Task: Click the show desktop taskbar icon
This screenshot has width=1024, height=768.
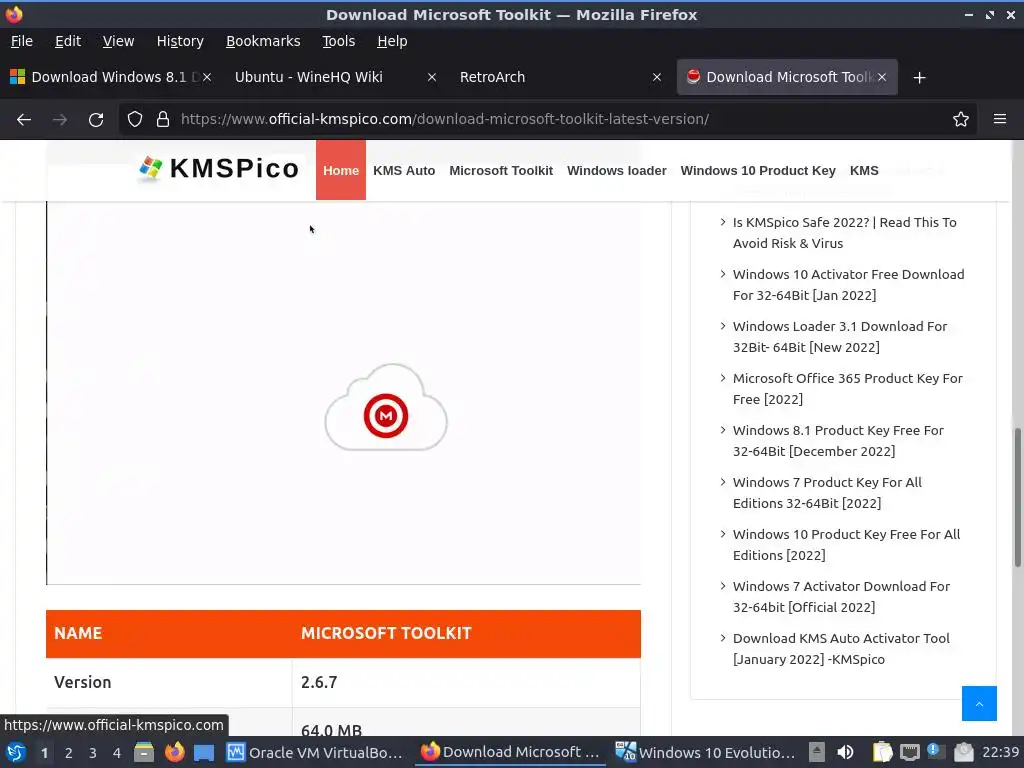Action: pyautogui.click(x=204, y=753)
